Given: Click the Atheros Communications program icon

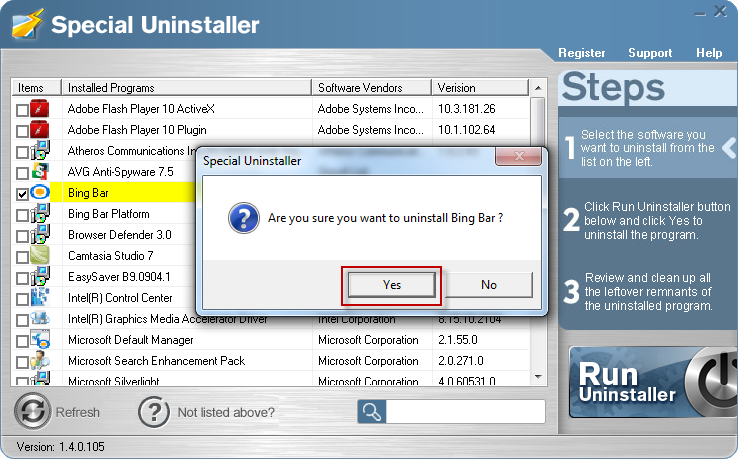Looking at the screenshot, I should click(40, 151).
